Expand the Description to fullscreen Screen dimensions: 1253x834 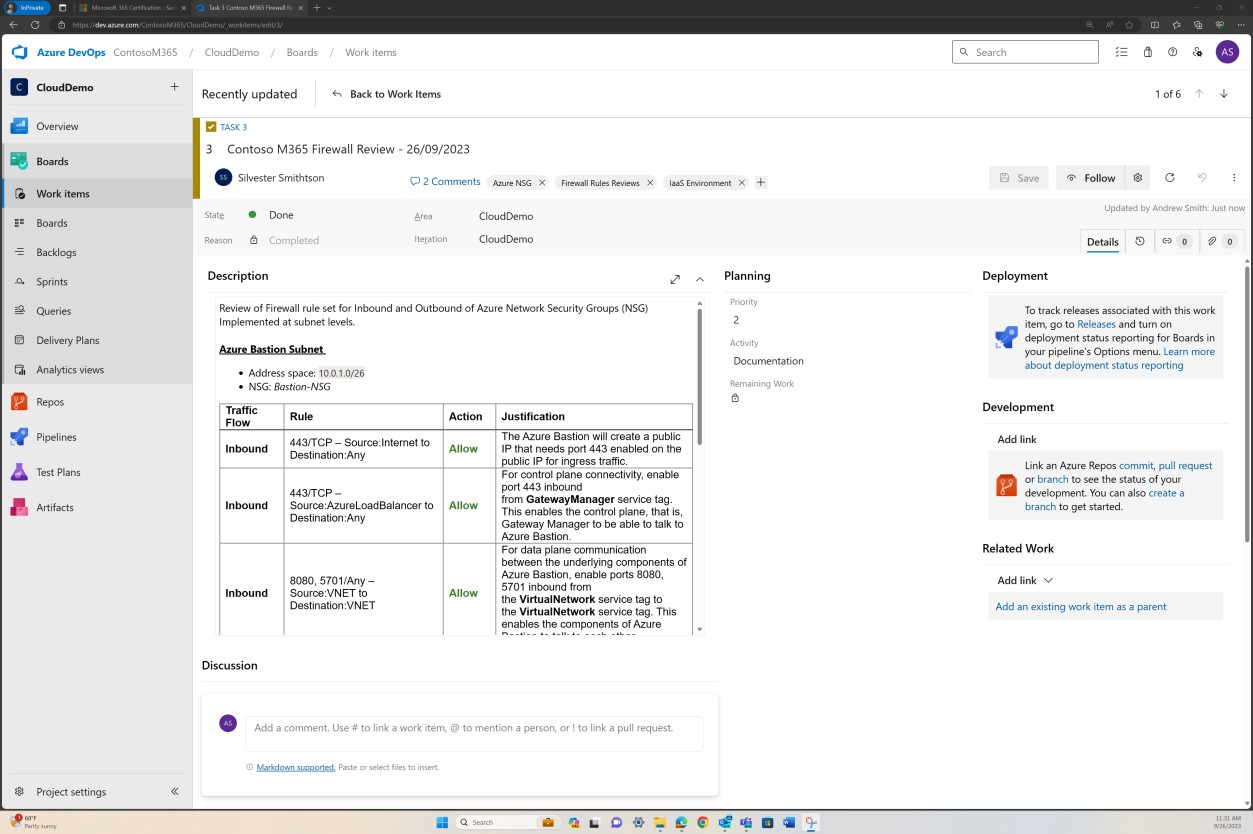point(675,279)
